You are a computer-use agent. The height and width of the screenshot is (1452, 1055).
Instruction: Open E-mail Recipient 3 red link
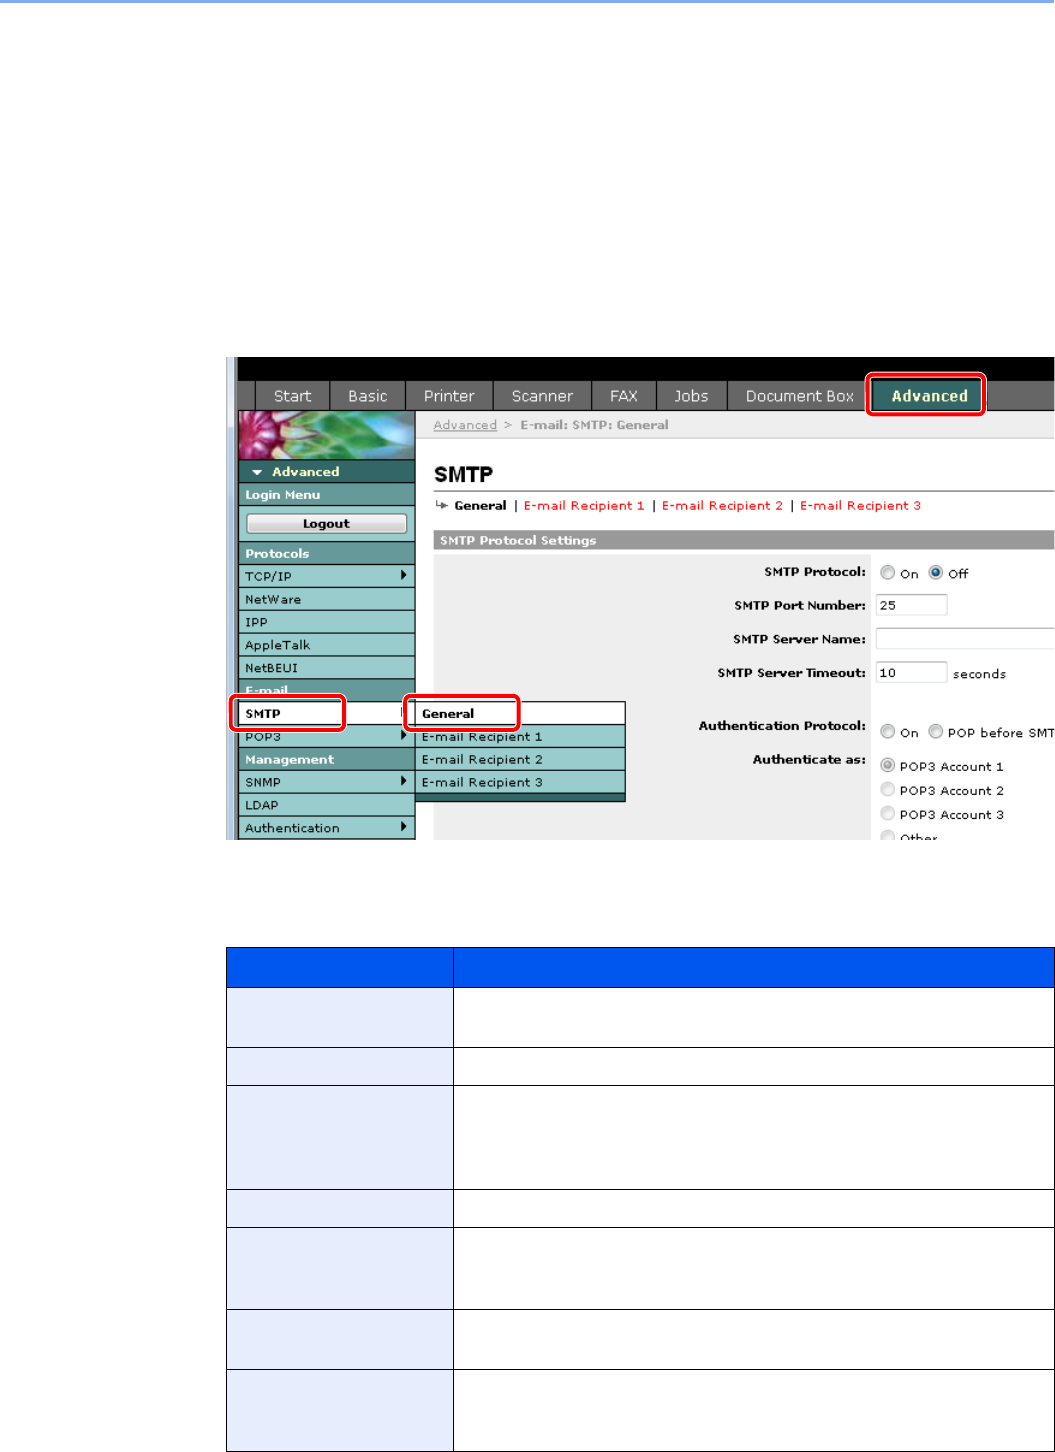tap(860, 506)
